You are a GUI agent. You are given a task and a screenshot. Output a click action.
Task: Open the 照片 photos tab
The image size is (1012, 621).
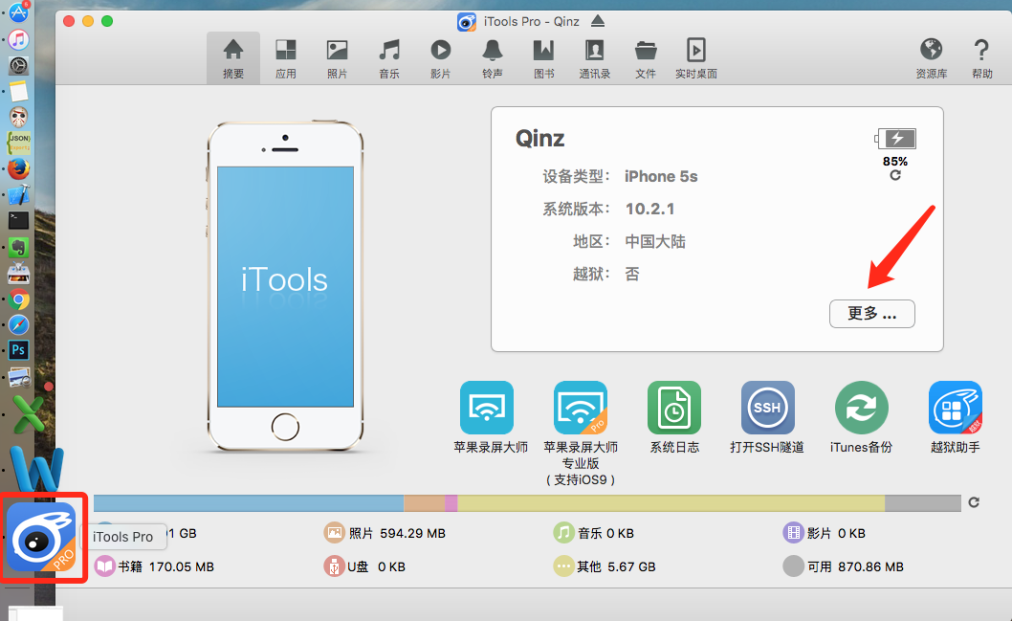[337, 58]
